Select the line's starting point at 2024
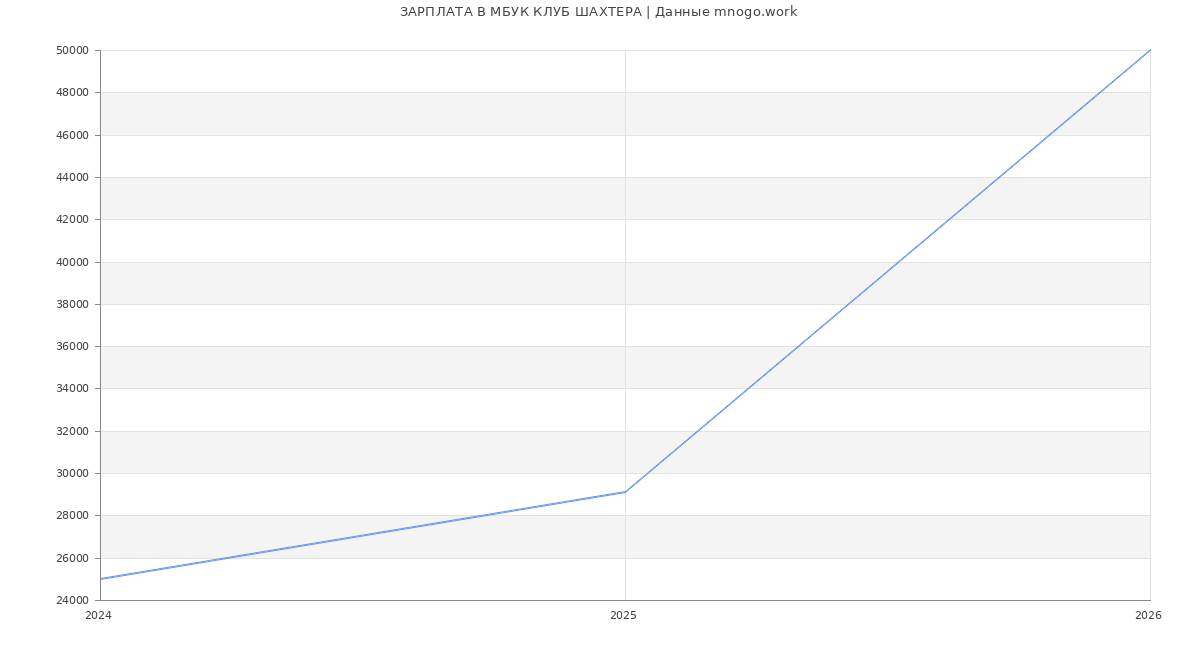This screenshot has width=1200, height=650. (101, 579)
